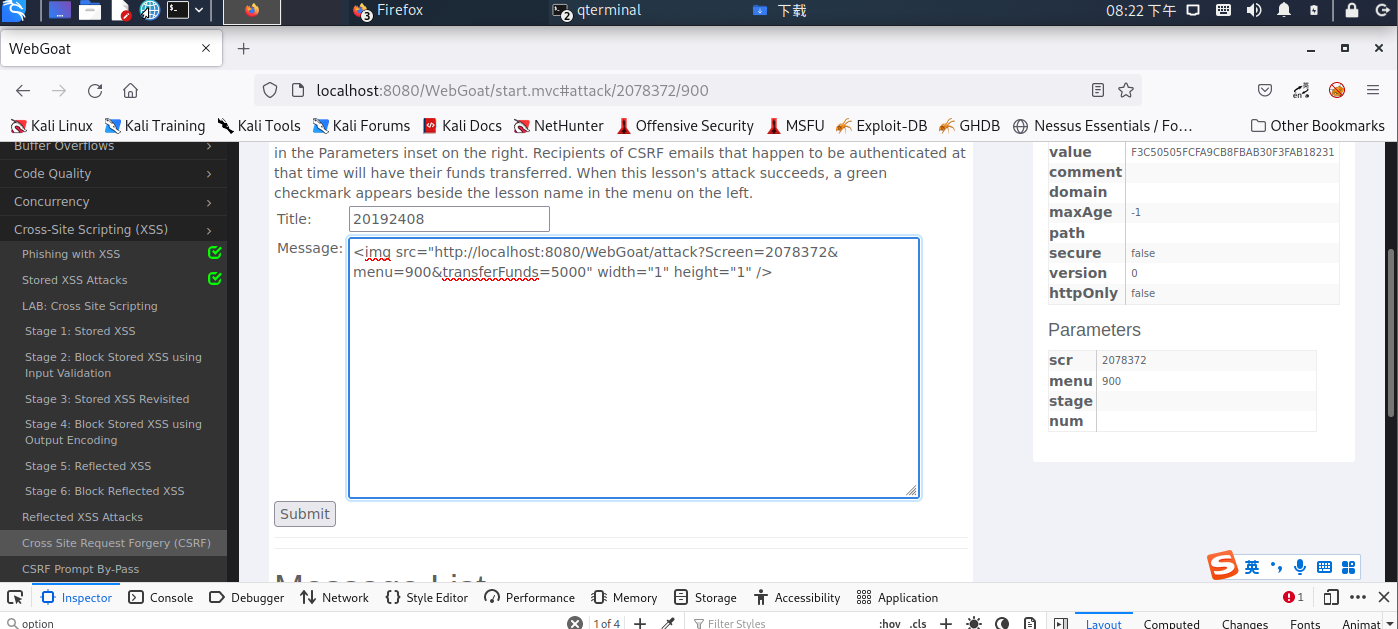Switch to the Debugger devtools tab
The image size is (1398, 629).
[x=246, y=597]
